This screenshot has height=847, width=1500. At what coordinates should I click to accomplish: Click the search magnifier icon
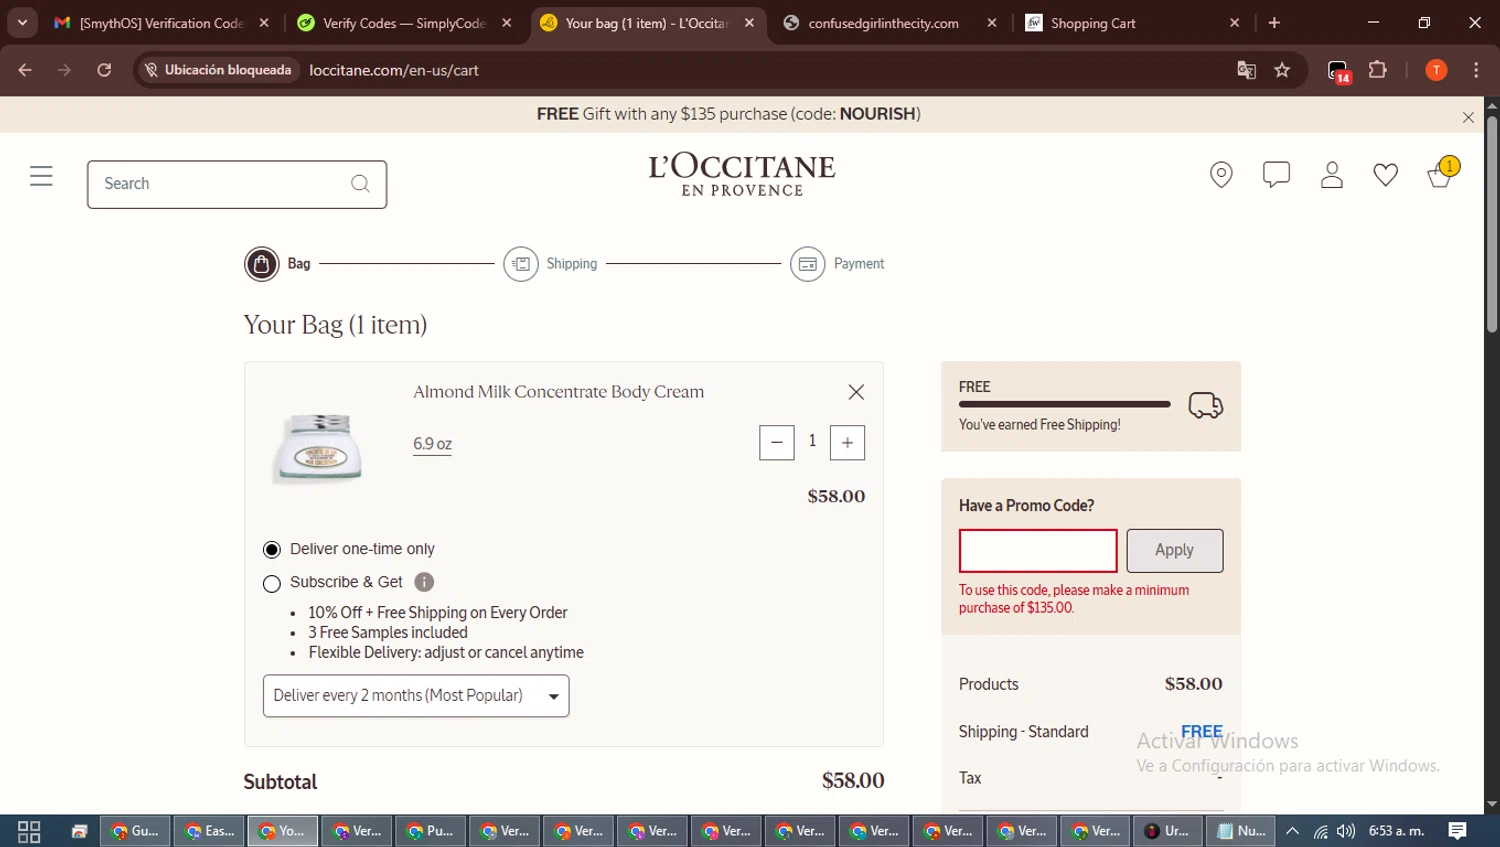click(360, 184)
